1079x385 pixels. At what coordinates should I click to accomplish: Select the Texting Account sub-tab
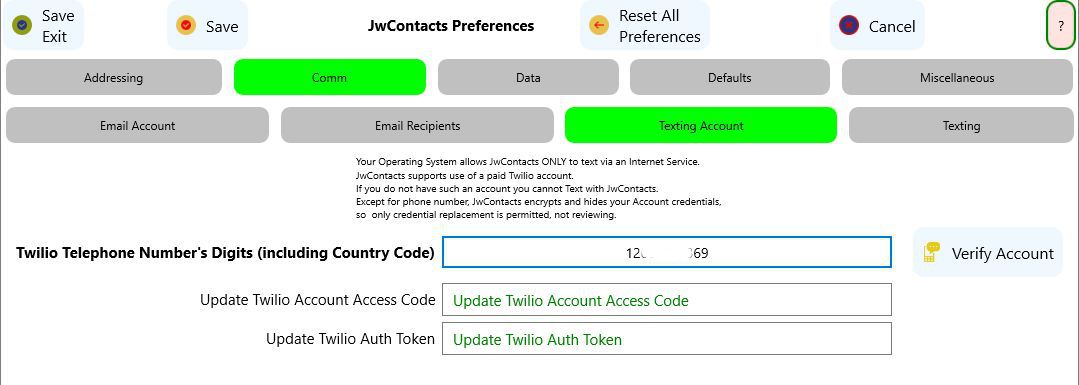[701, 125]
